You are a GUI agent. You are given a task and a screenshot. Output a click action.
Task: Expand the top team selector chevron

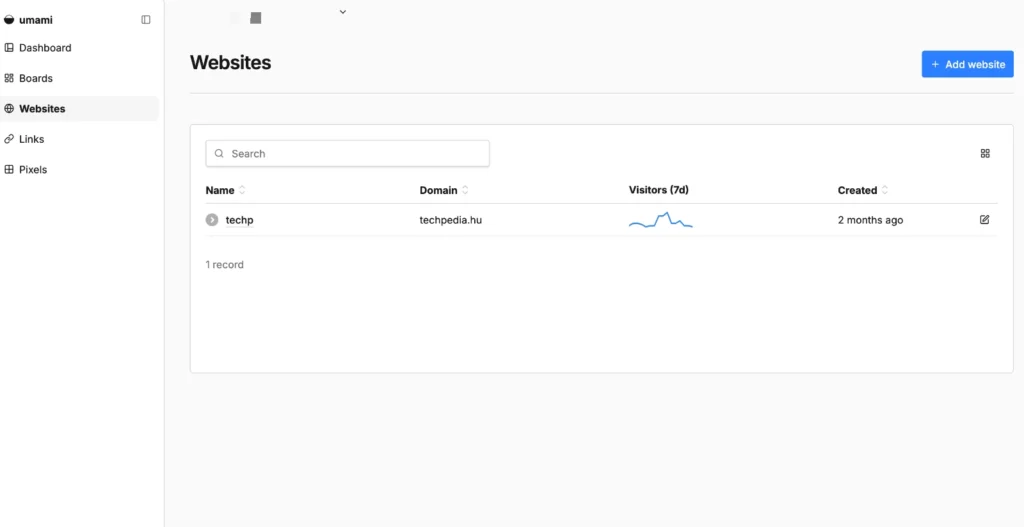(x=343, y=12)
